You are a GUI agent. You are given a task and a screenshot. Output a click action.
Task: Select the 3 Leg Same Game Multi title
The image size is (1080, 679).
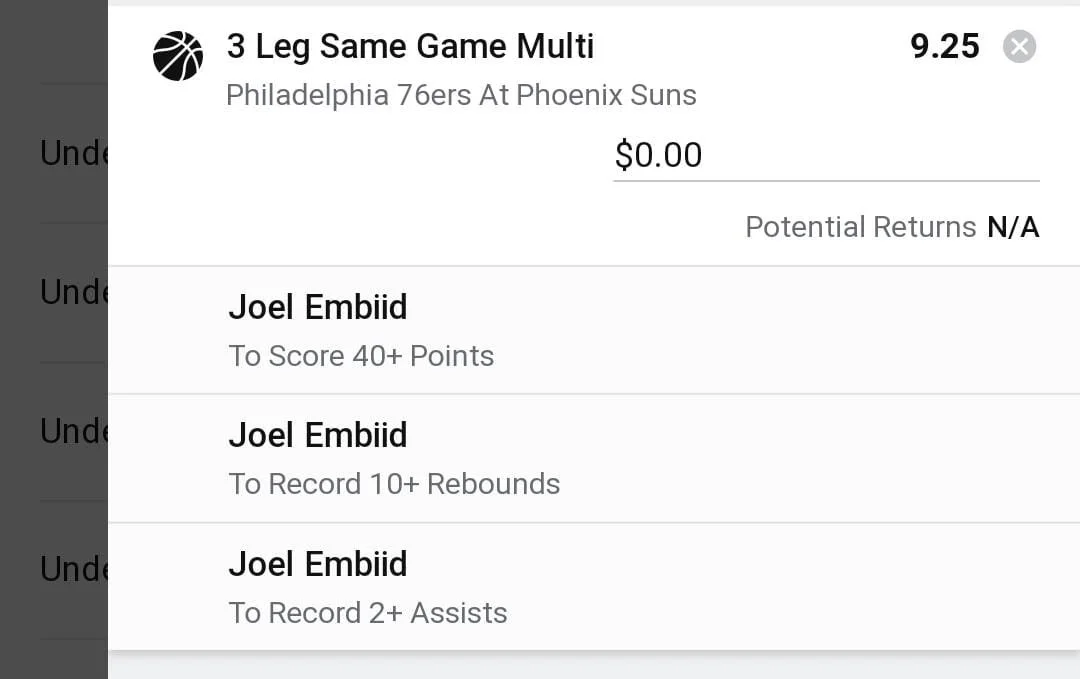[x=411, y=47]
